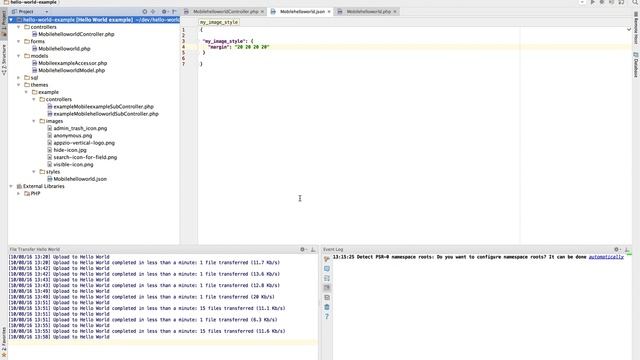Collapse the forms folder

18,41
